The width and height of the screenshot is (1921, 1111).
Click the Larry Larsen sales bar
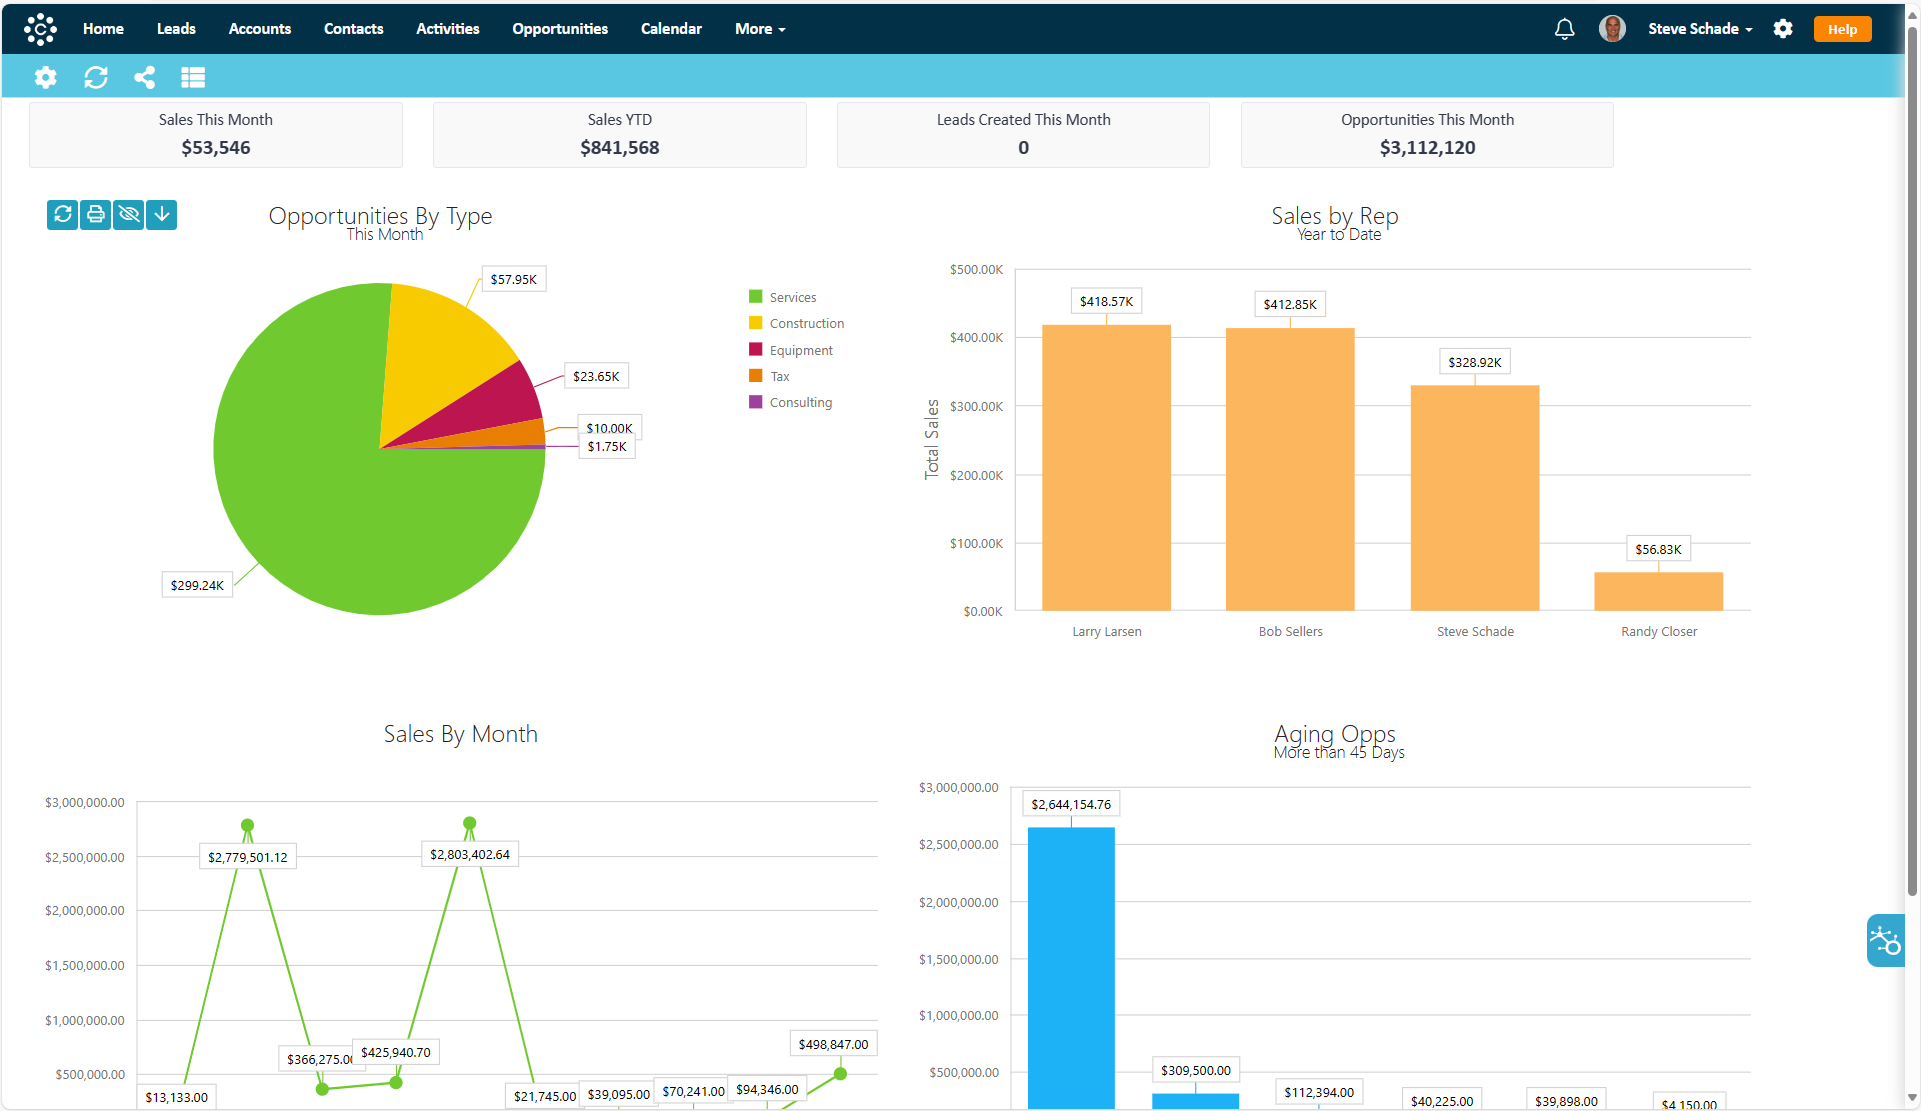1106,467
